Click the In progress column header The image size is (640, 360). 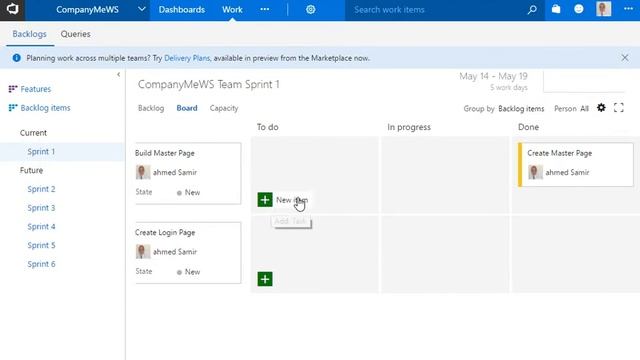[409, 127]
